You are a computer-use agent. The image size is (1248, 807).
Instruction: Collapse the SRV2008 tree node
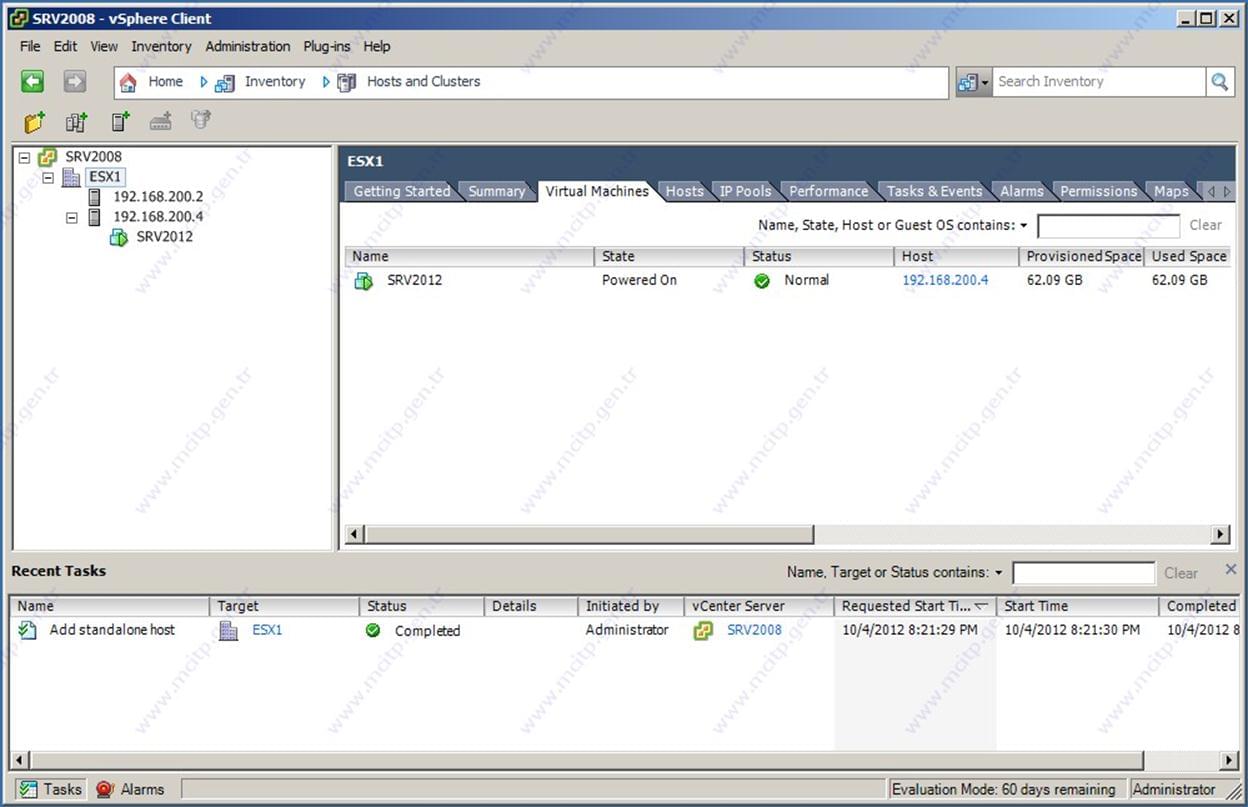tap(24, 158)
